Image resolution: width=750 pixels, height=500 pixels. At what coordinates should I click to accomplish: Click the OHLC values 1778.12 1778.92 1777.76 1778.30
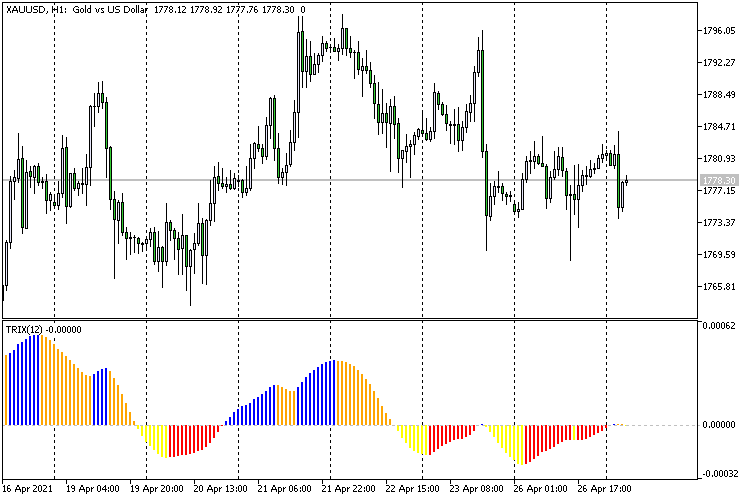point(224,10)
